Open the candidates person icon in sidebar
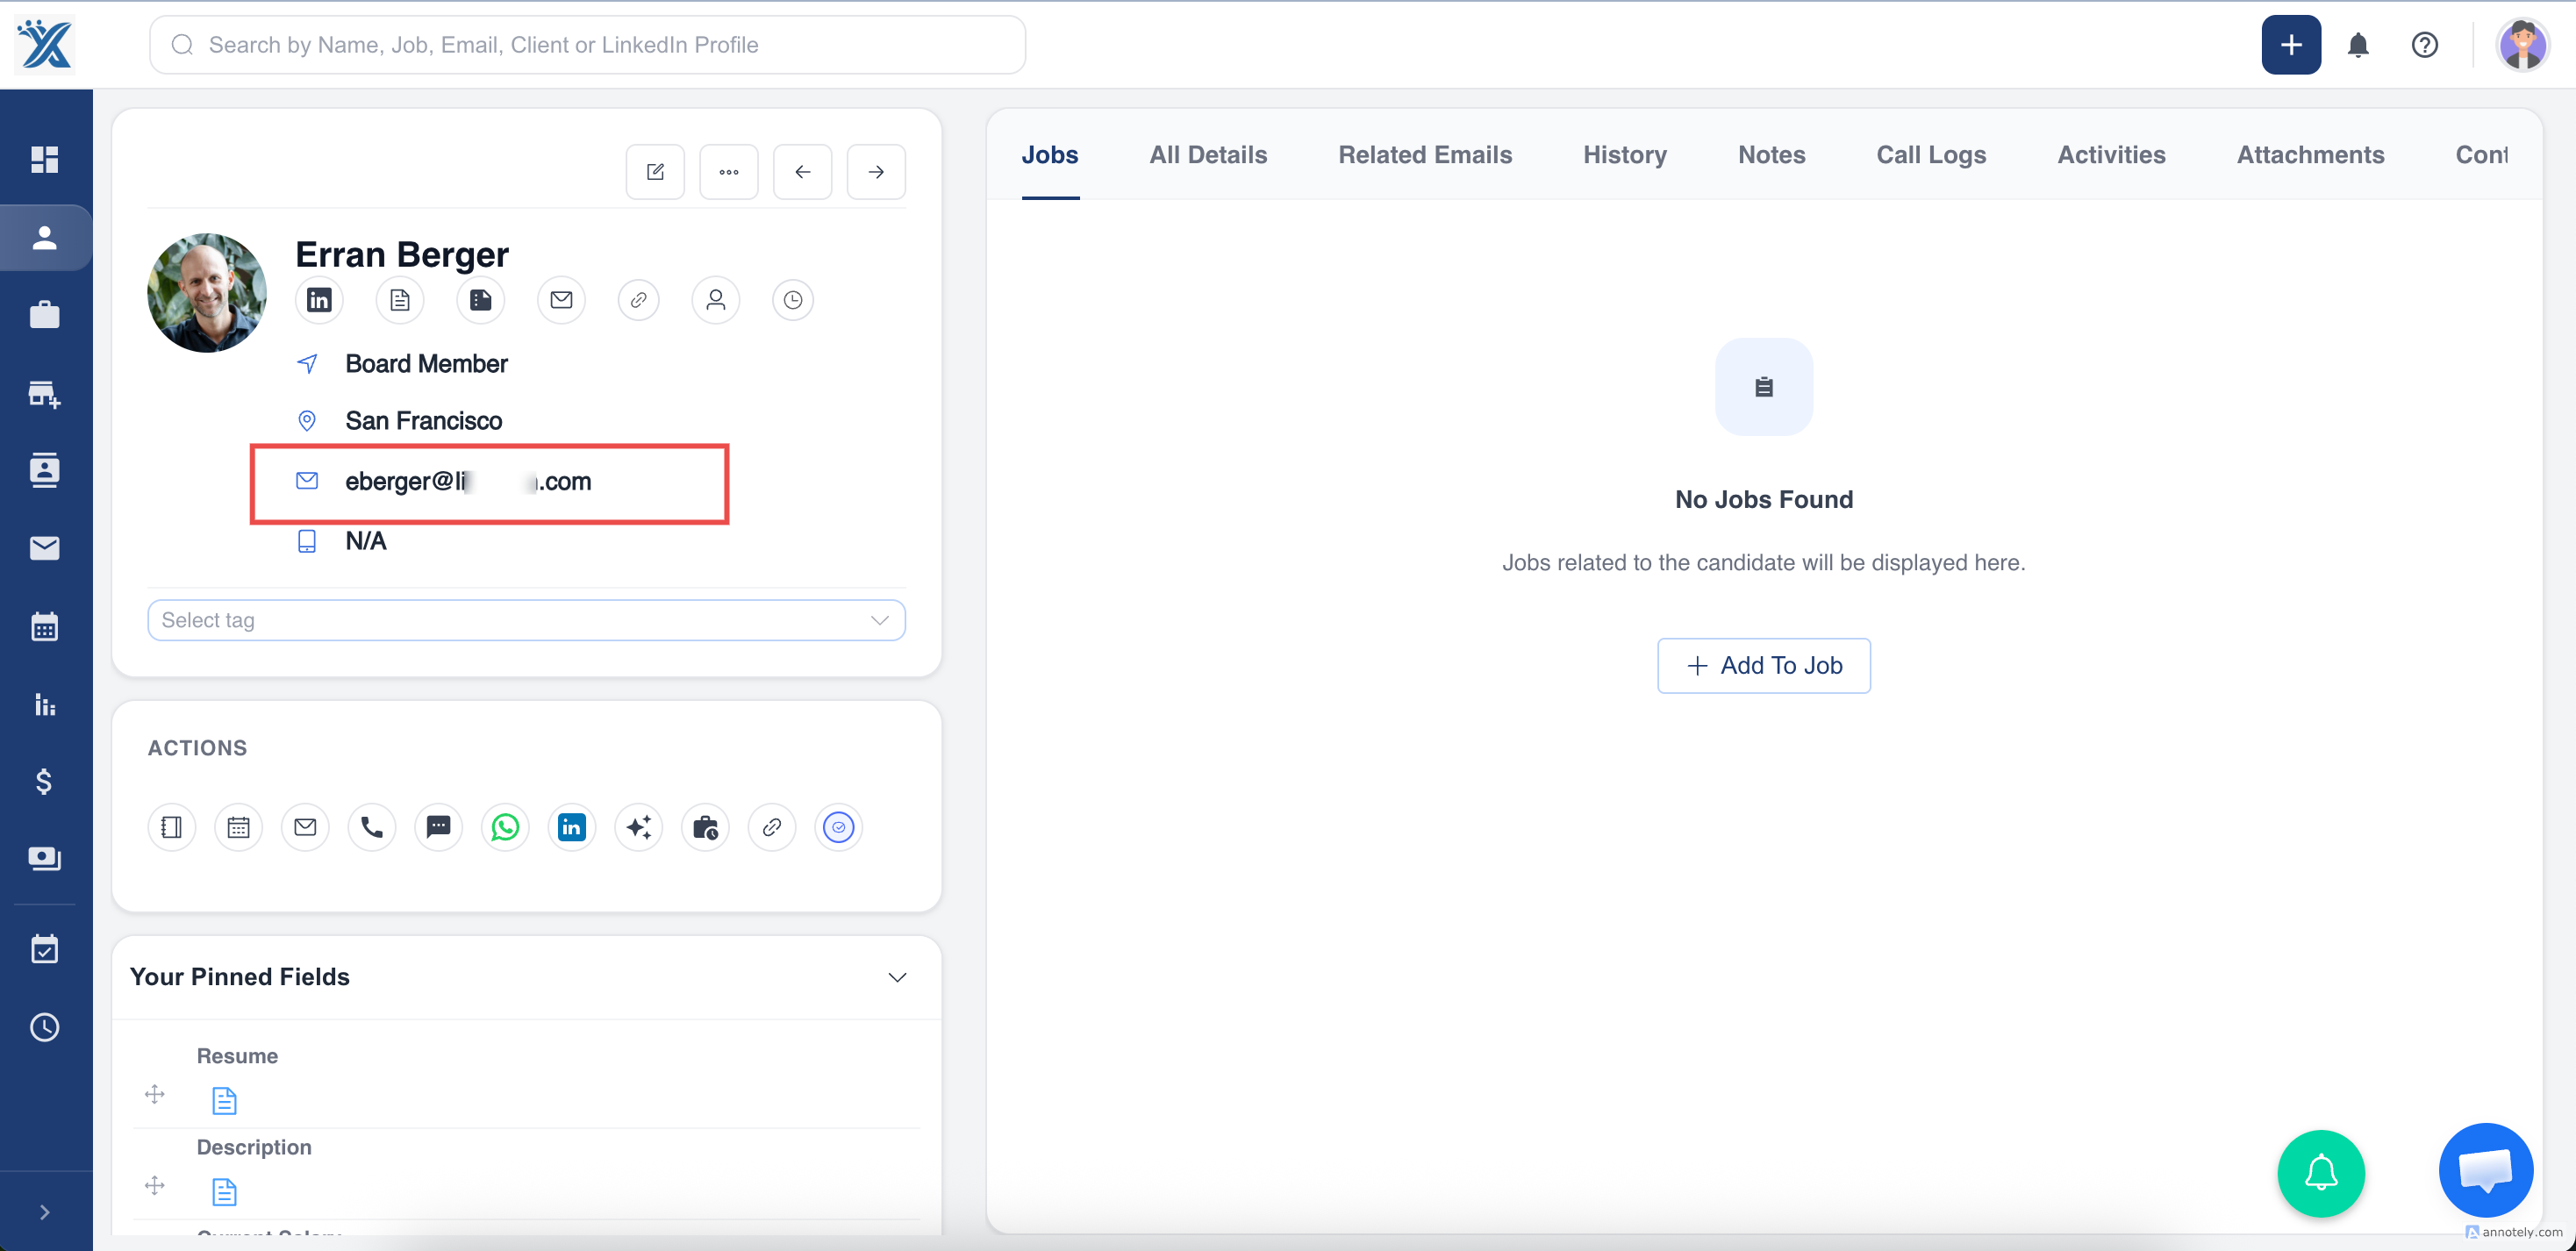Viewport: 2576px width, 1251px height. click(45, 238)
